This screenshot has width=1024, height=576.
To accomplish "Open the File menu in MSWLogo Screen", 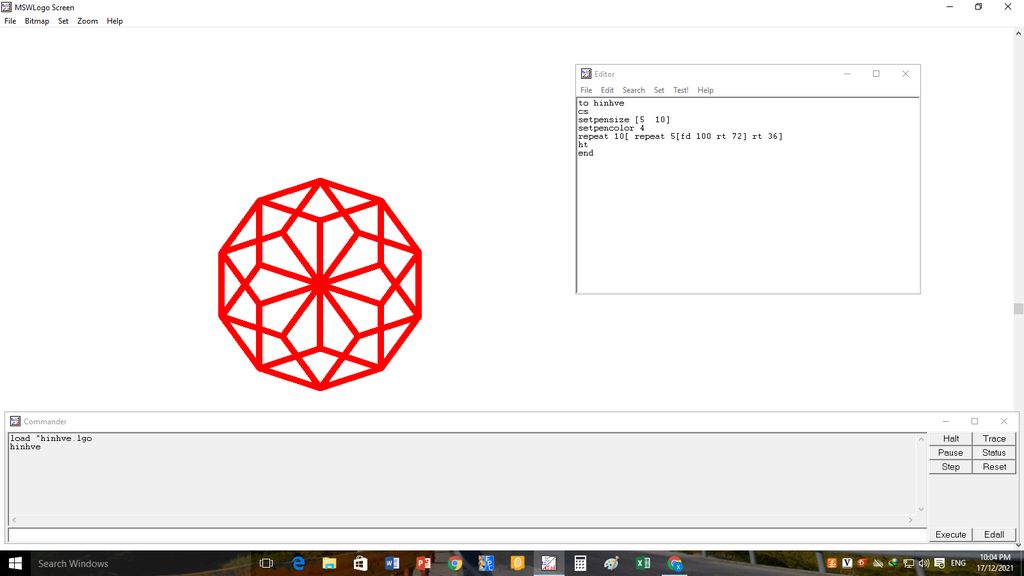I will [10, 21].
